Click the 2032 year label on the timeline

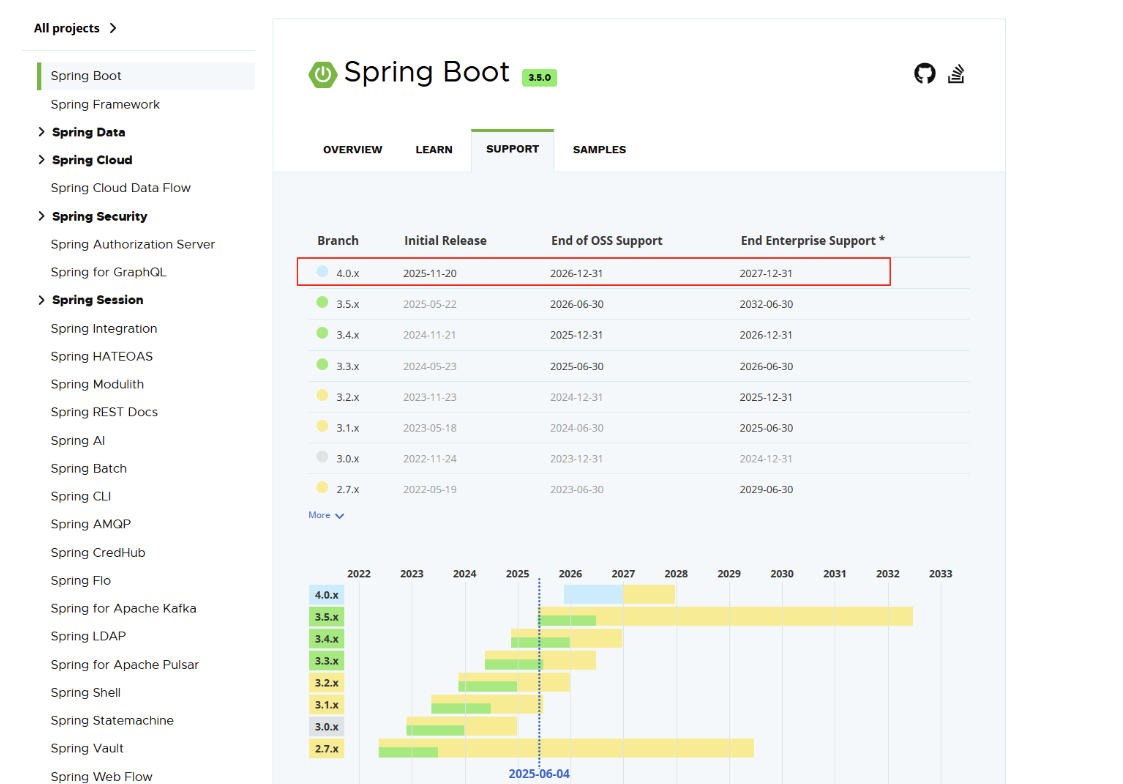point(887,574)
